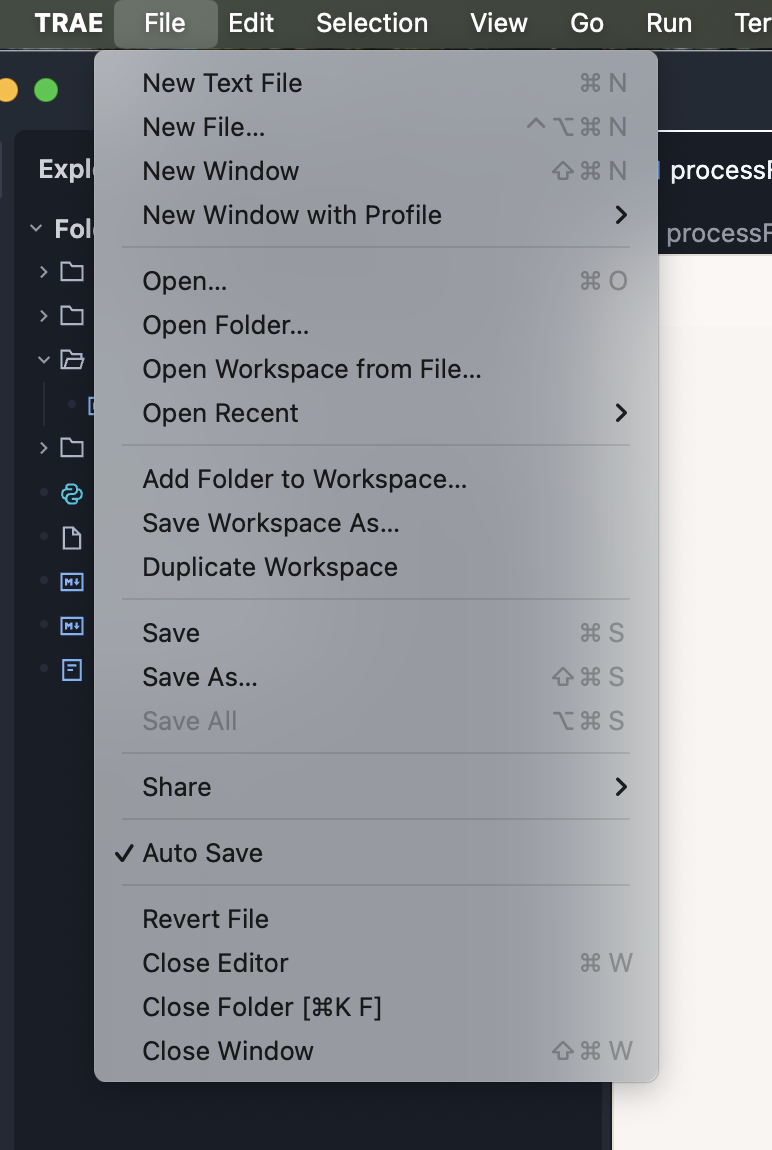This screenshot has width=772, height=1150.
Task: Select the plain text file in Explorer
Action: tap(72, 537)
